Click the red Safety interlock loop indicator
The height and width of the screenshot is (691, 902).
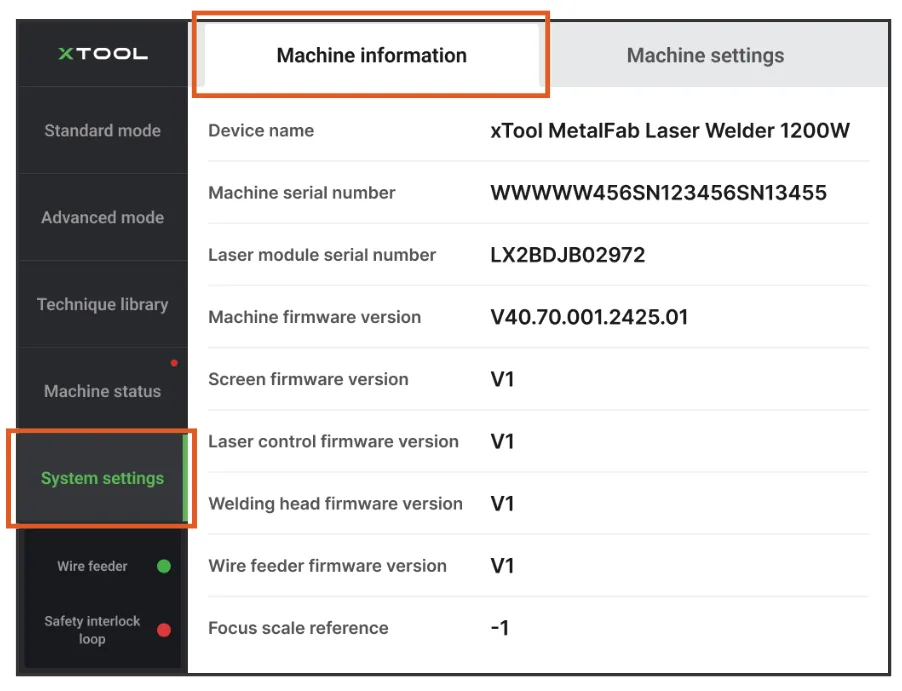(x=164, y=630)
